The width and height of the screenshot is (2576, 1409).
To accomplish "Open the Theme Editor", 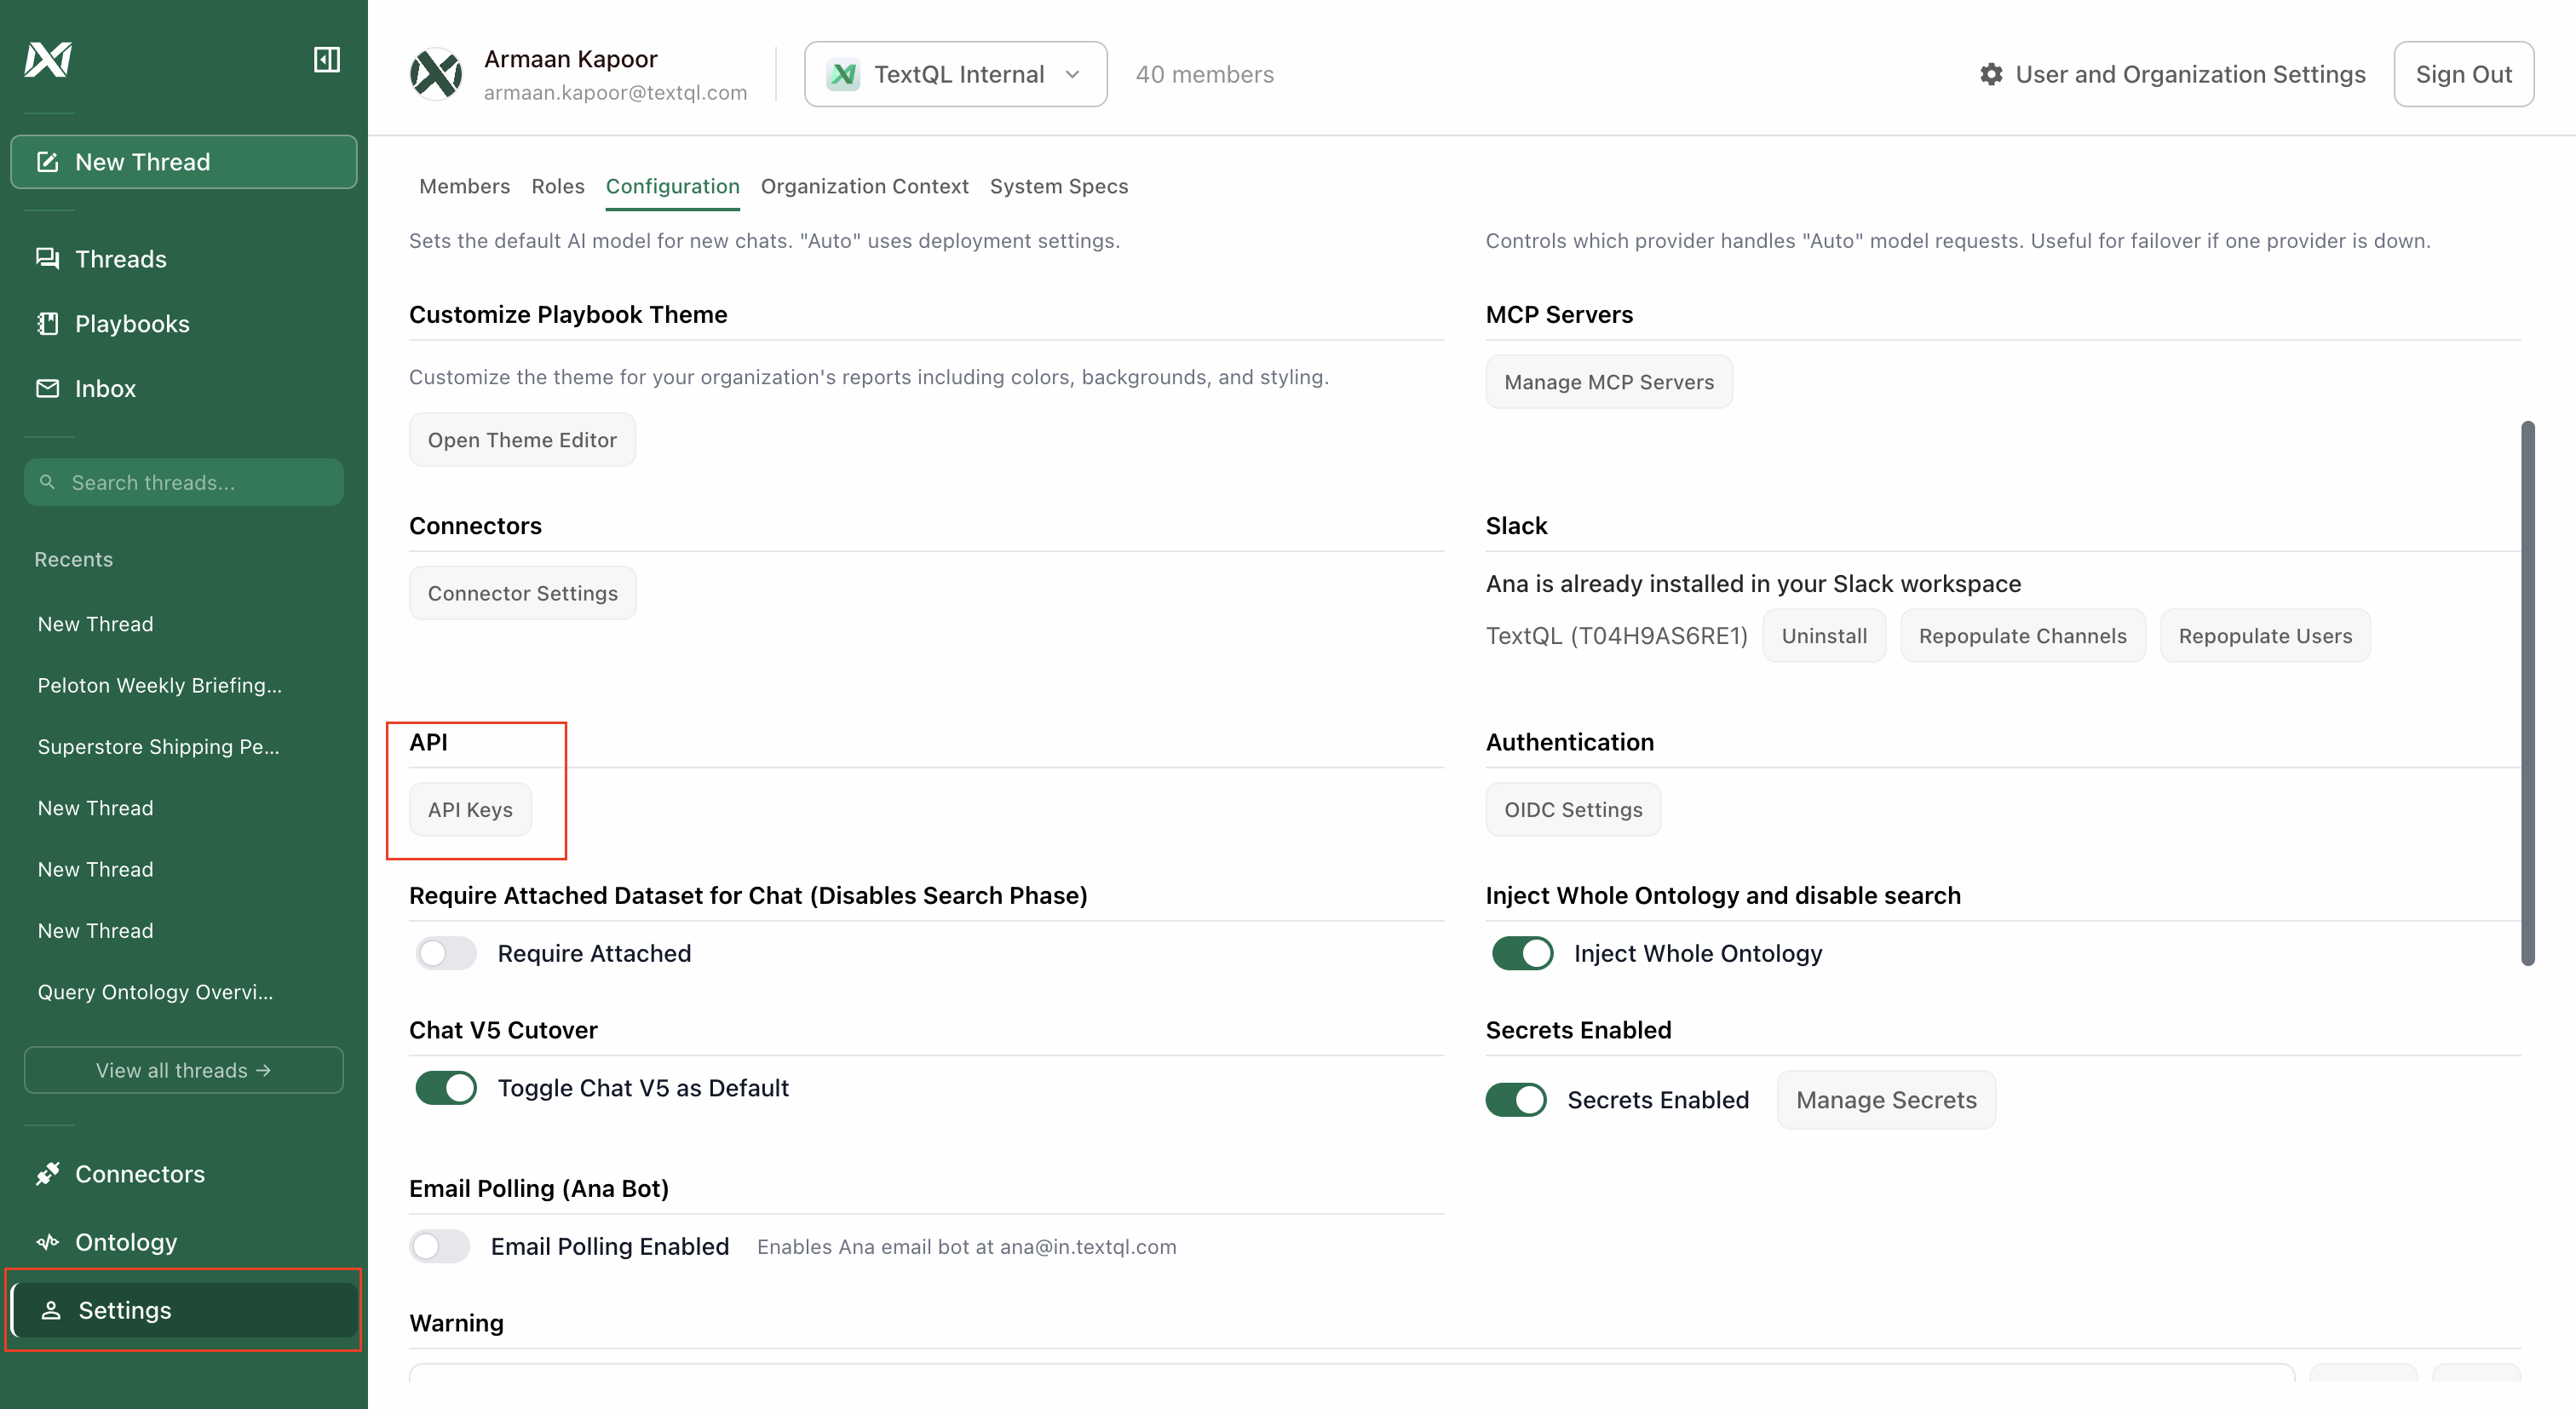I will pyautogui.click(x=522, y=439).
